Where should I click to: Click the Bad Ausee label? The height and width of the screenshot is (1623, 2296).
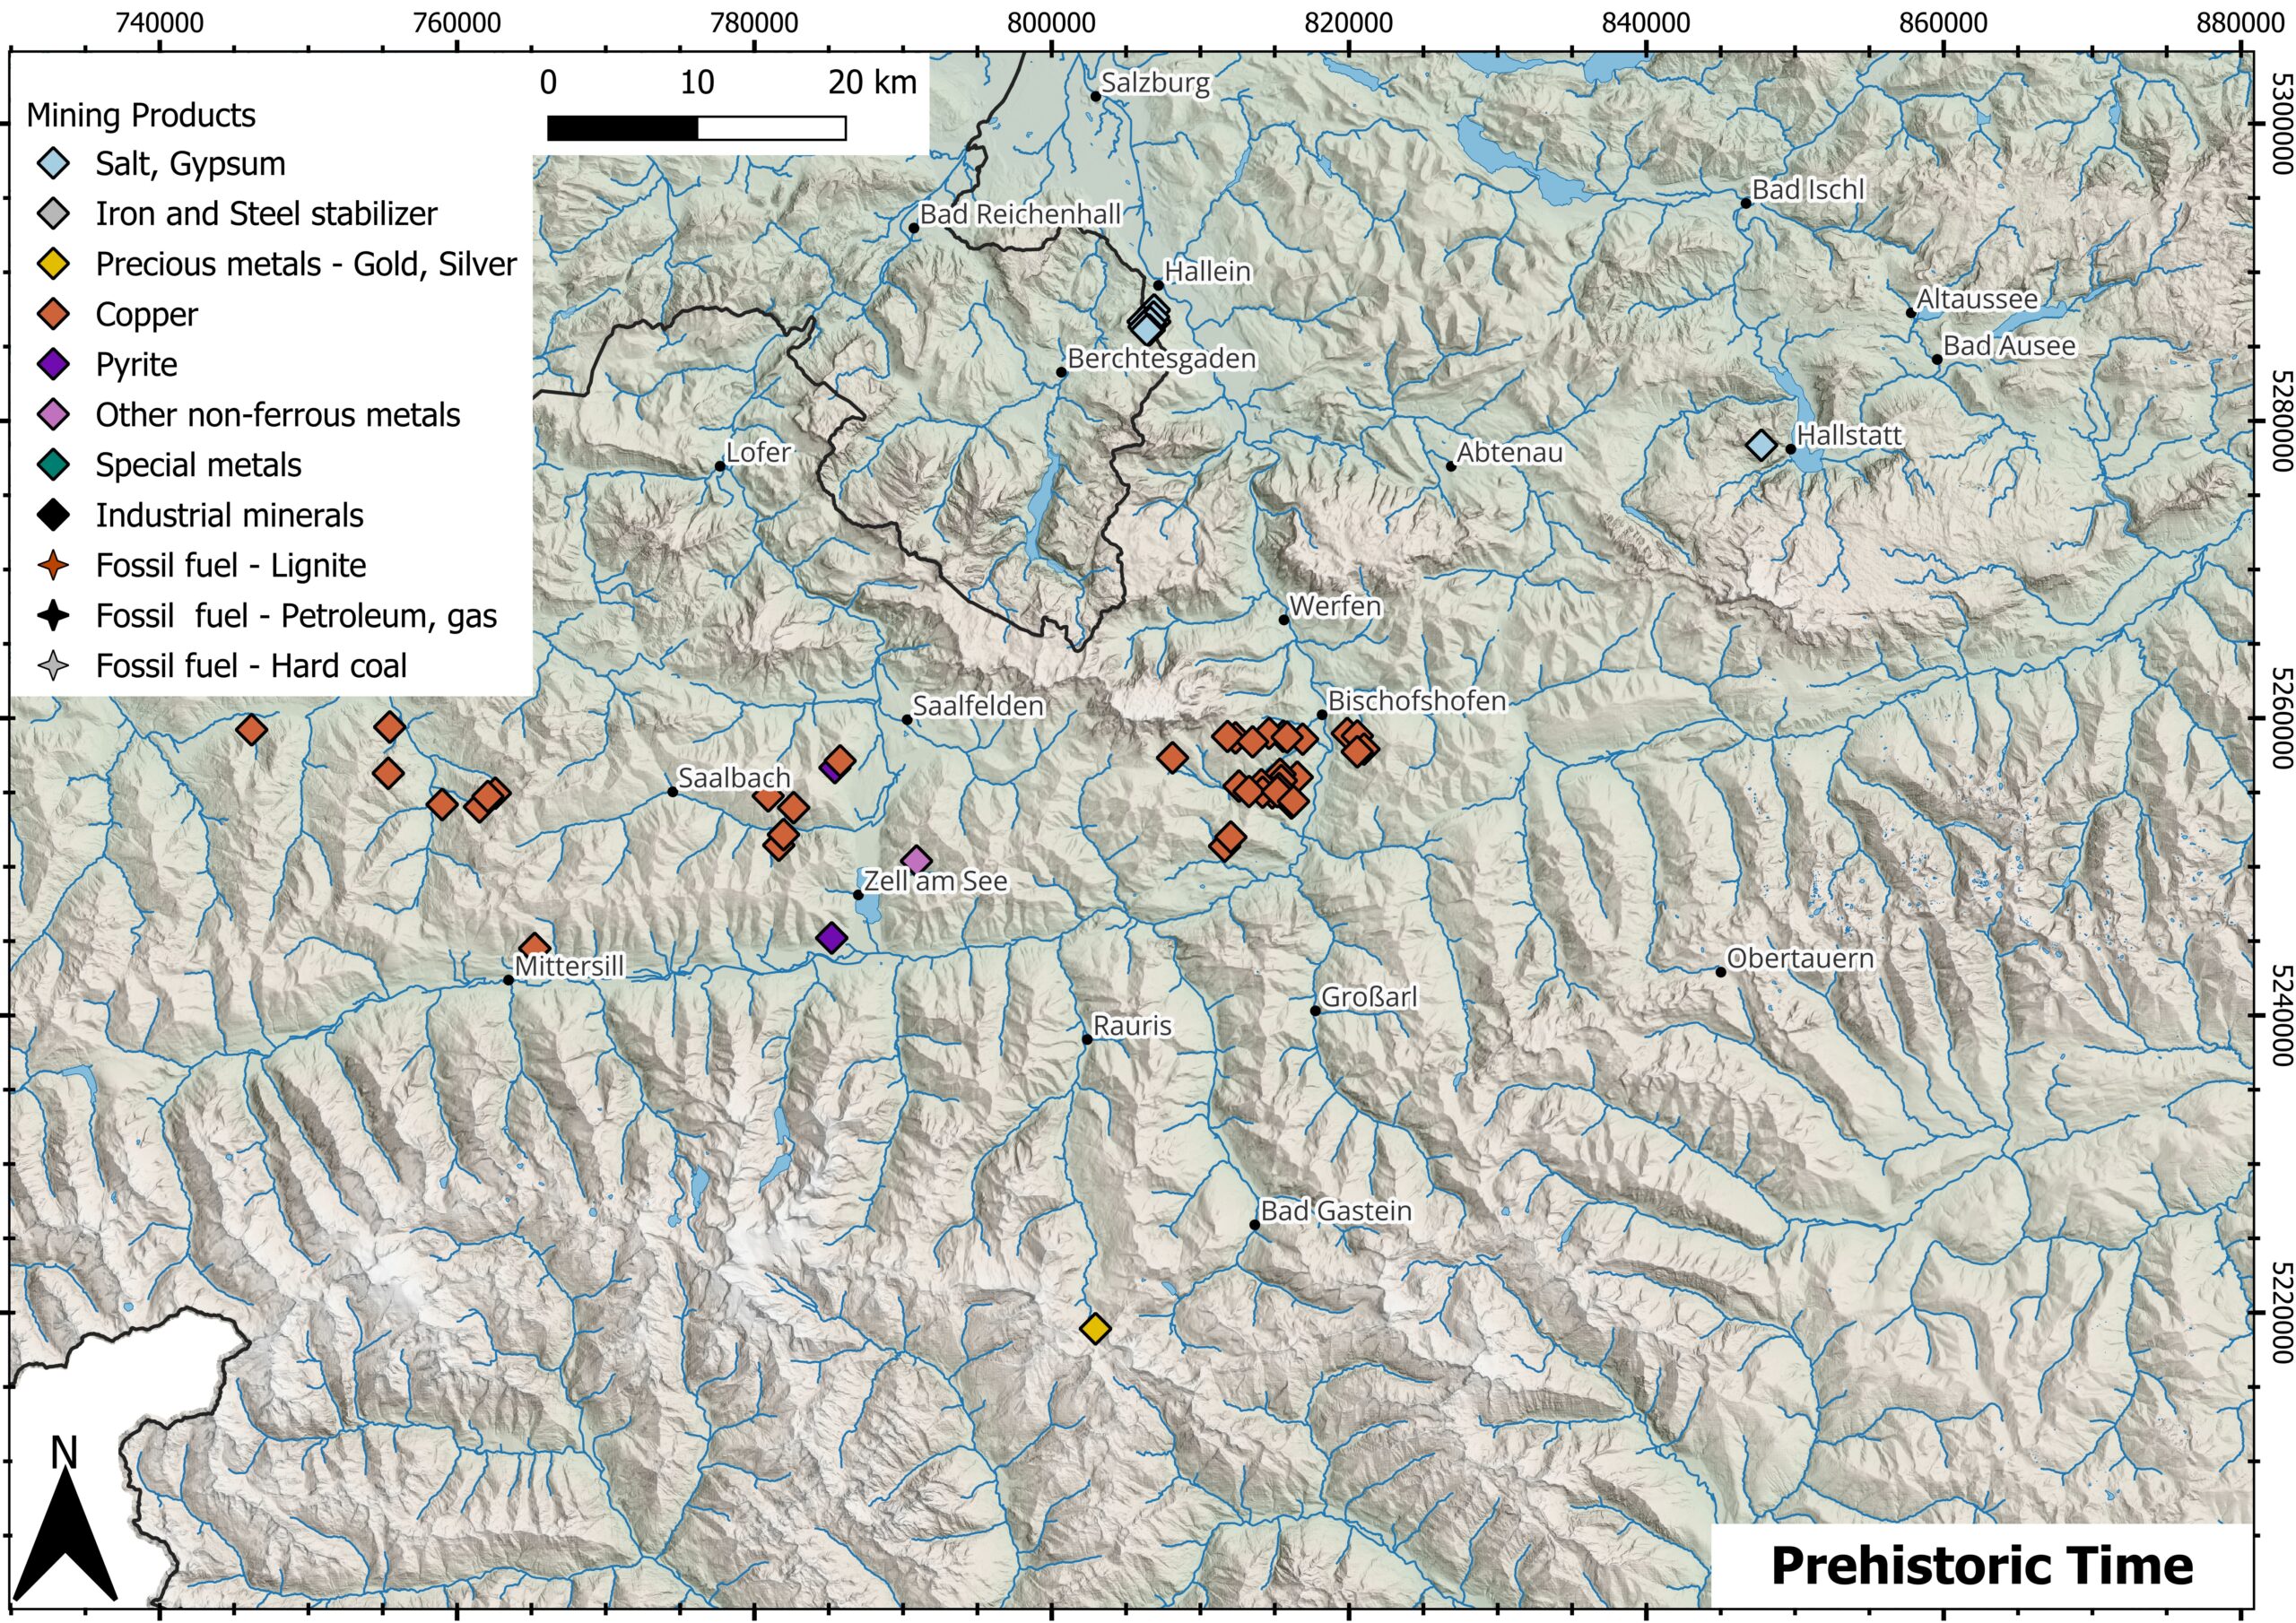point(2009,346)
